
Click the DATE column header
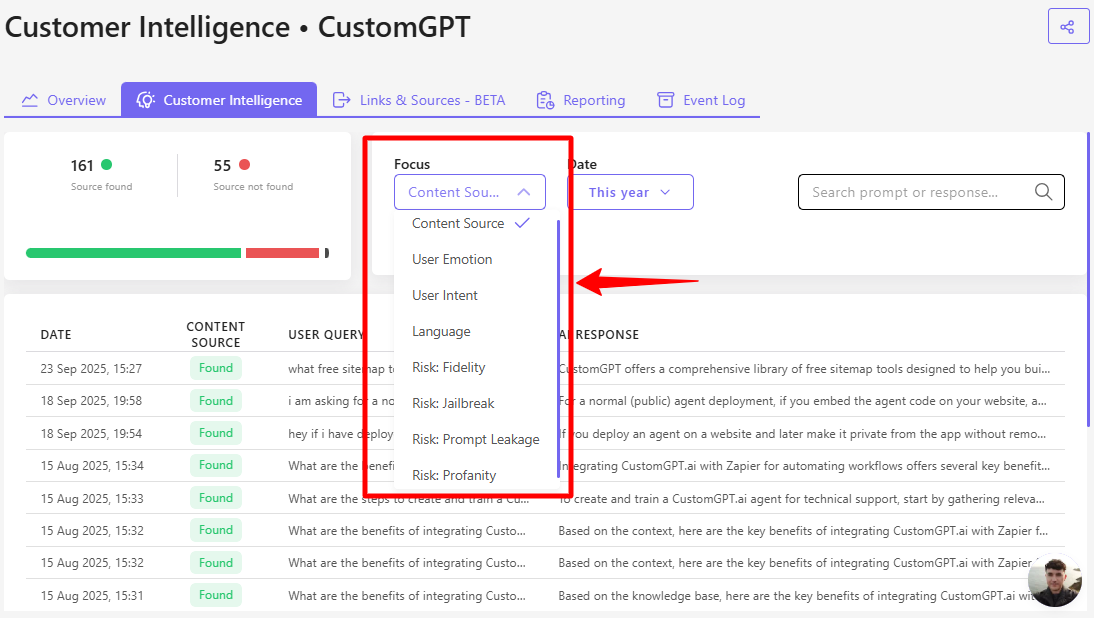coord(56,335)
